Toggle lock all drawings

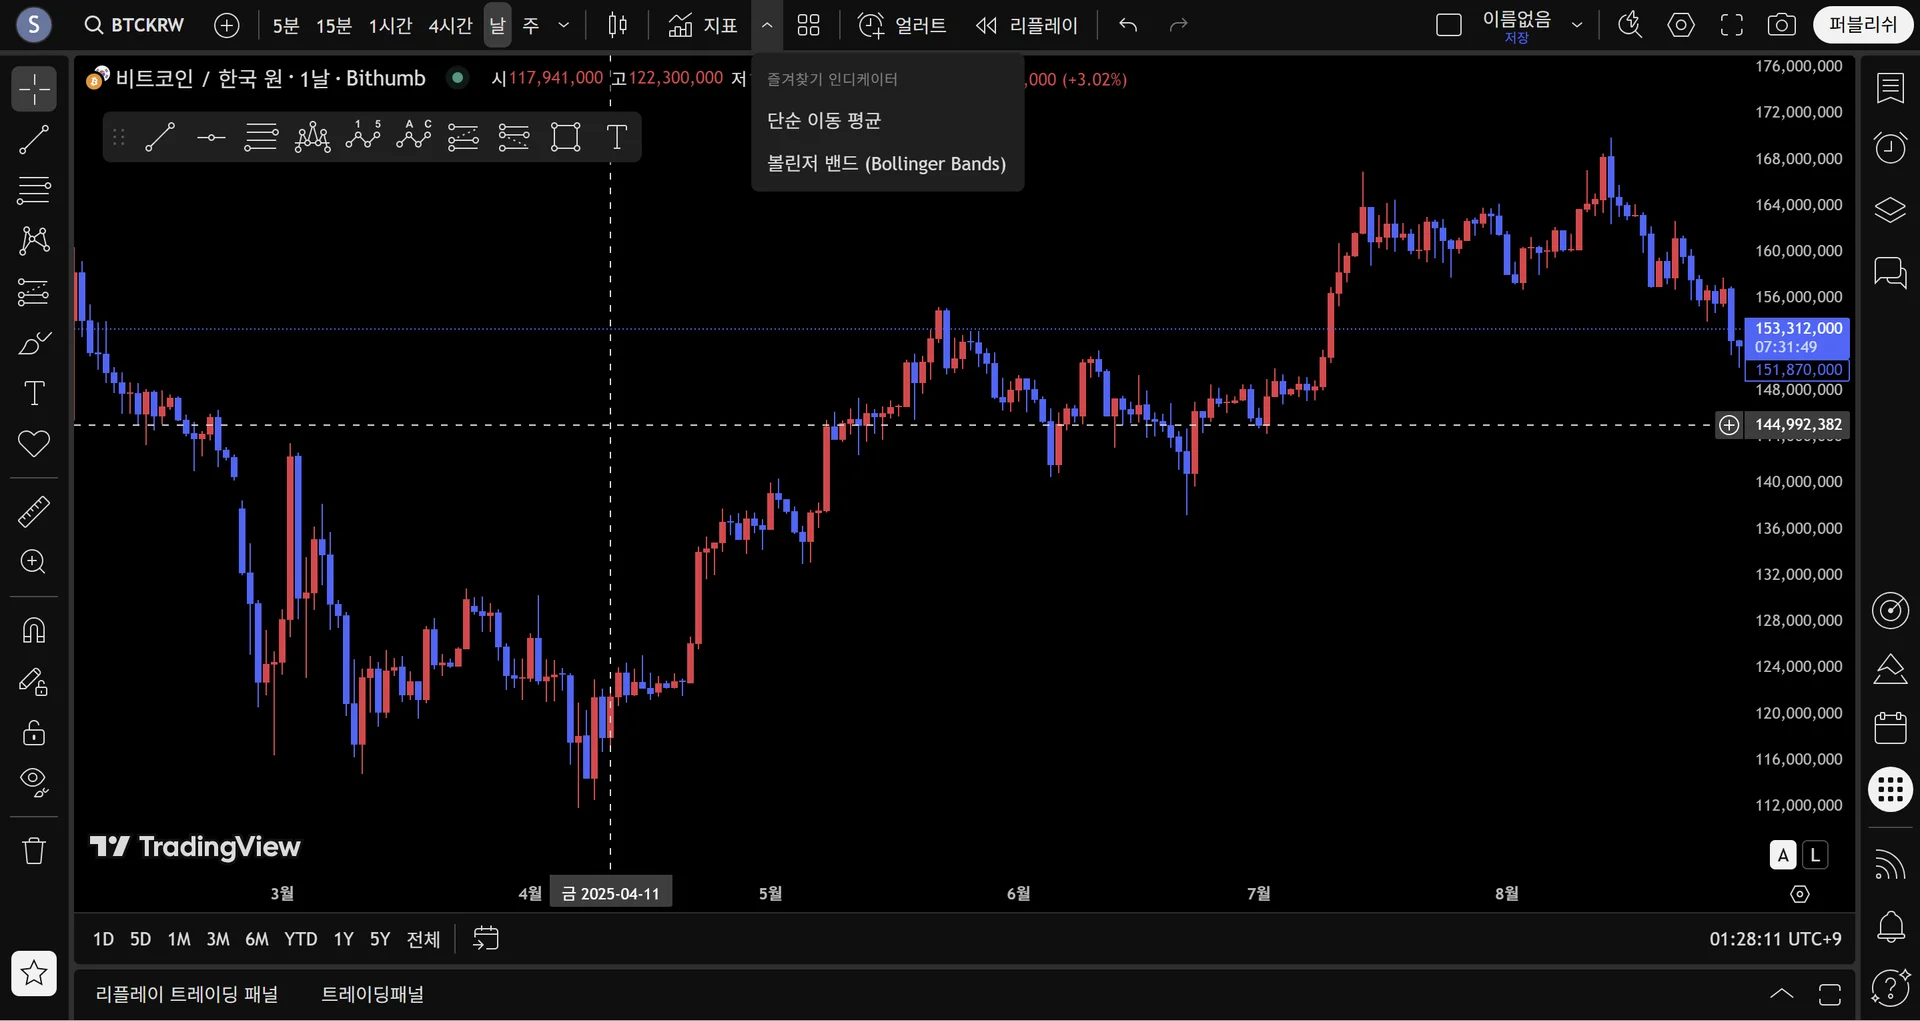coord(34,732)
